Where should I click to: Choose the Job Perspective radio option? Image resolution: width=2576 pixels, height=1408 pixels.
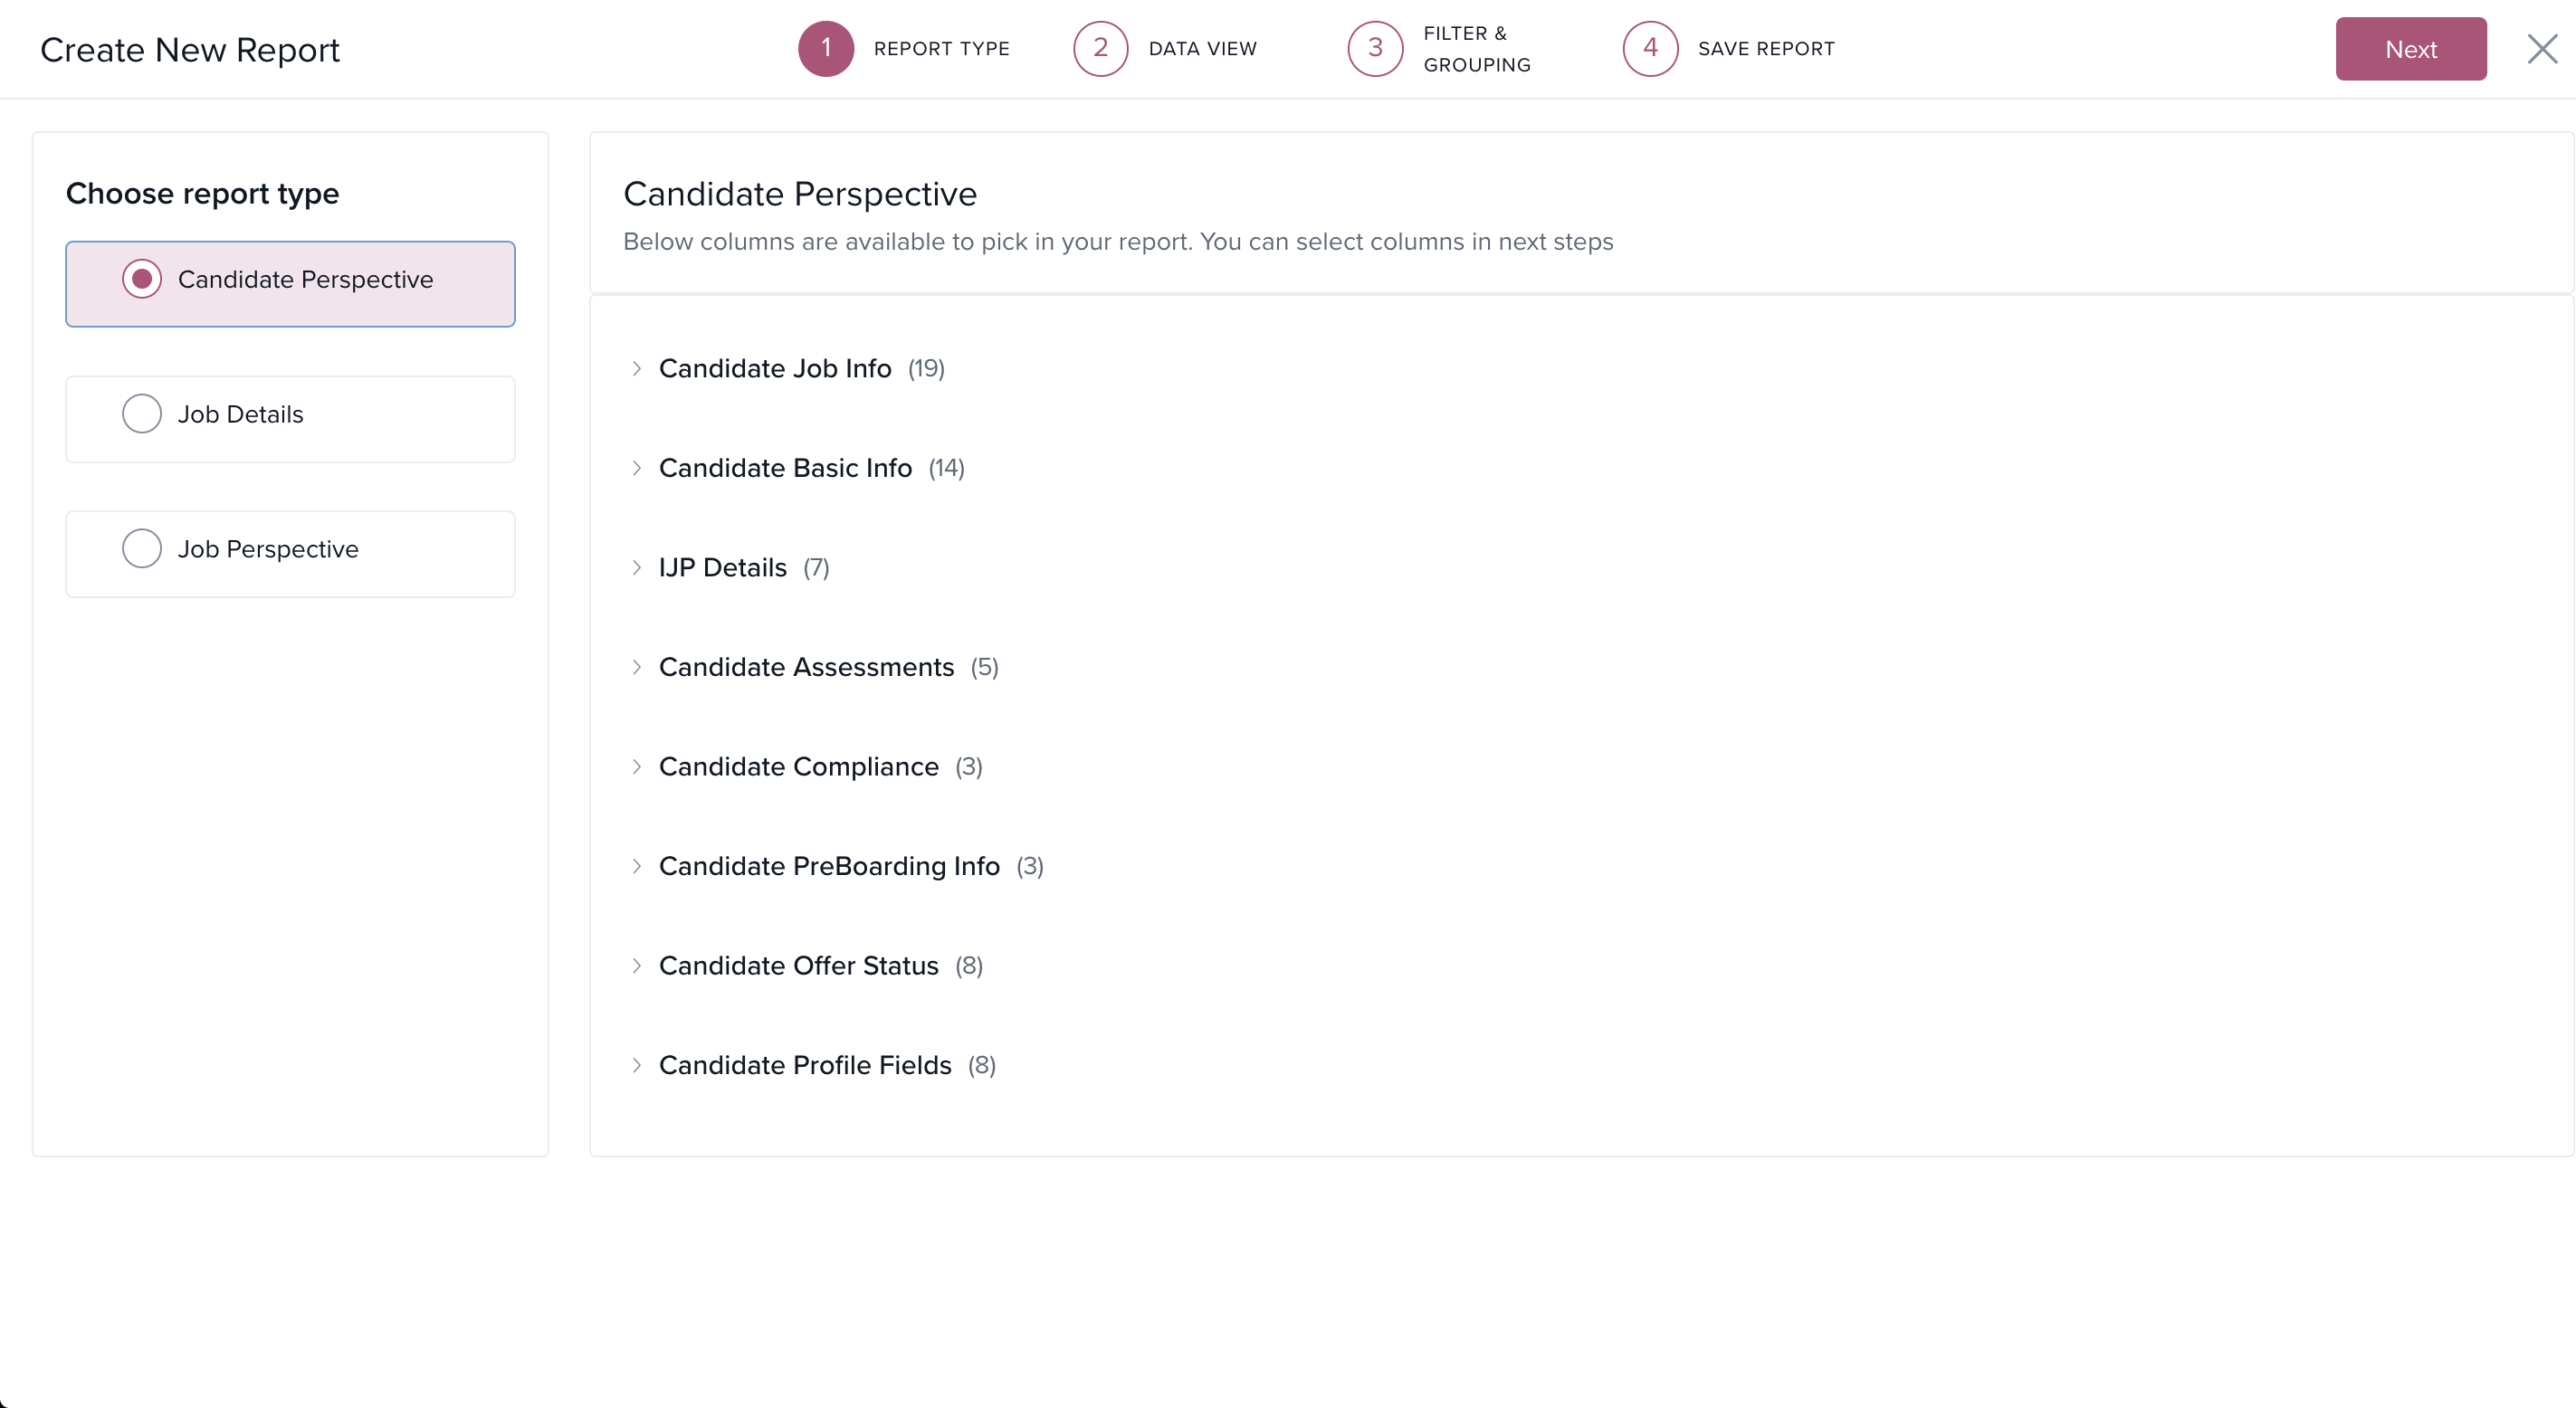tap(142, 549)
